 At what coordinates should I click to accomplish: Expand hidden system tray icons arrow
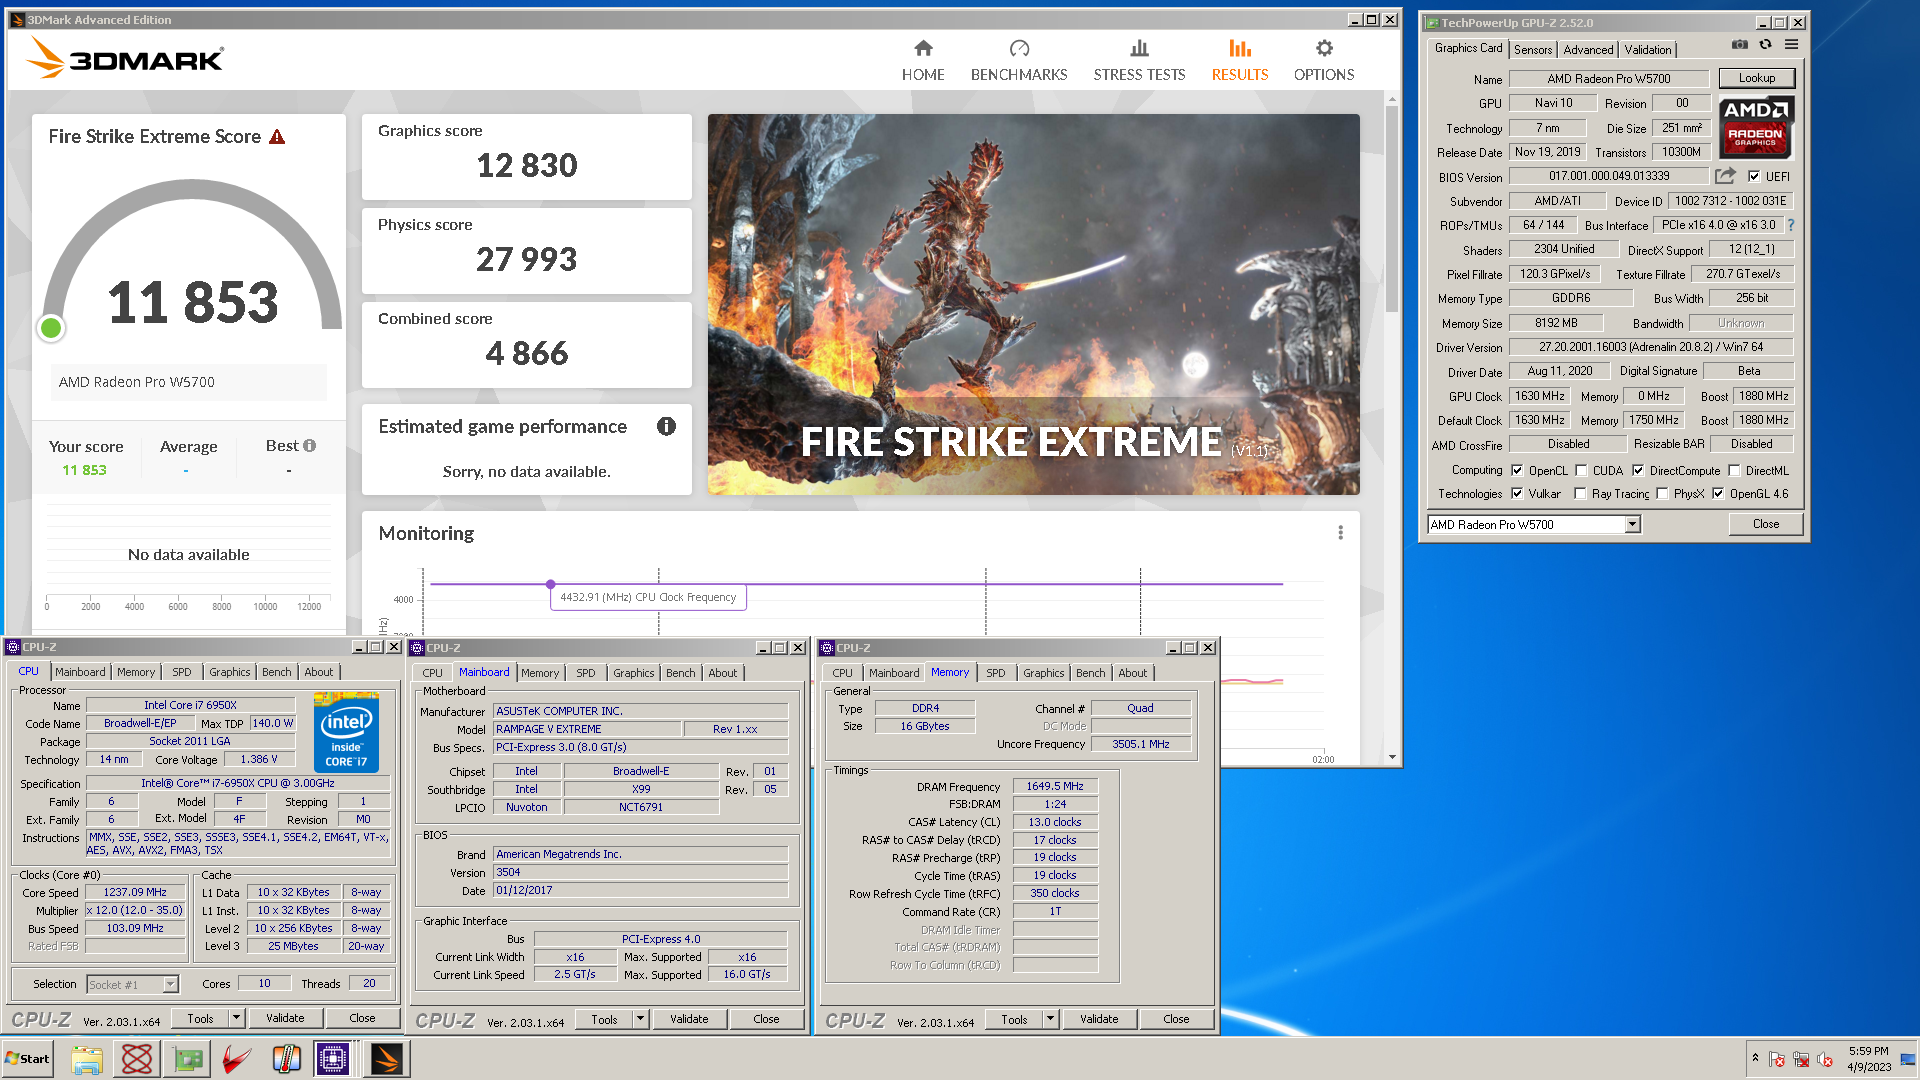pyautogui.click(x=1755, y=1058)
